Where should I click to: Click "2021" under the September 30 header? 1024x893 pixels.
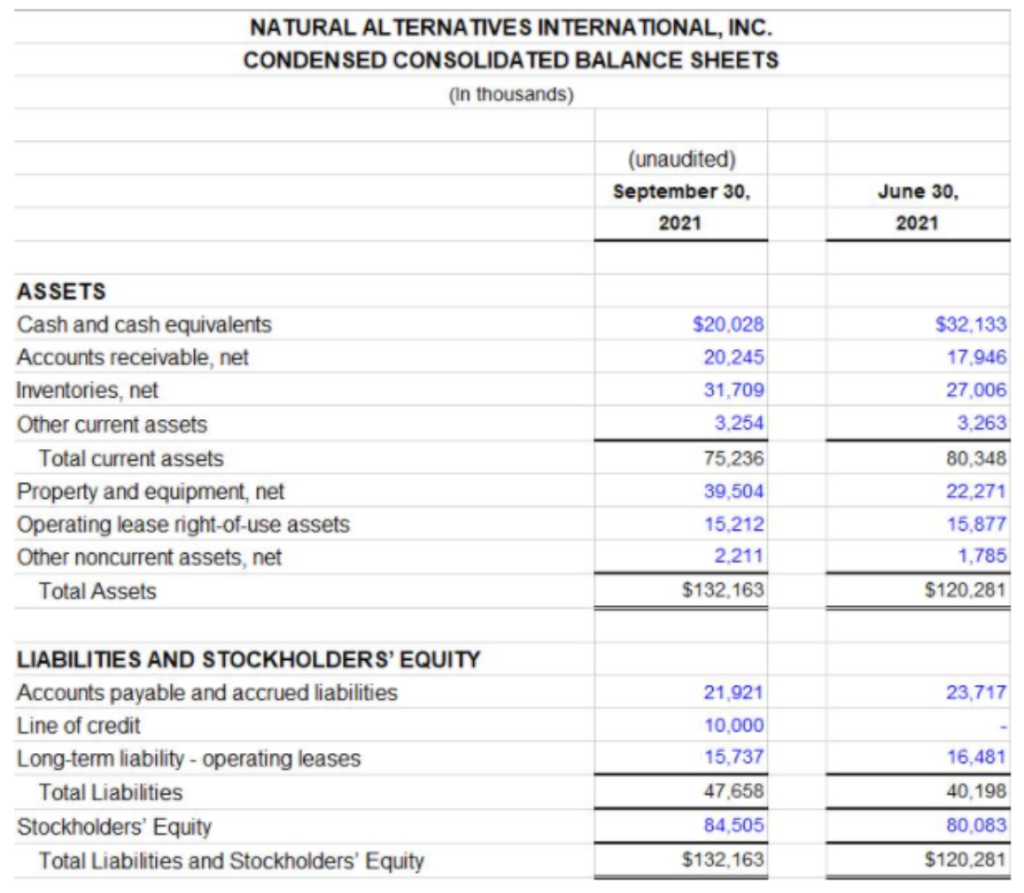pyautogui.click(x=680, y=223)
